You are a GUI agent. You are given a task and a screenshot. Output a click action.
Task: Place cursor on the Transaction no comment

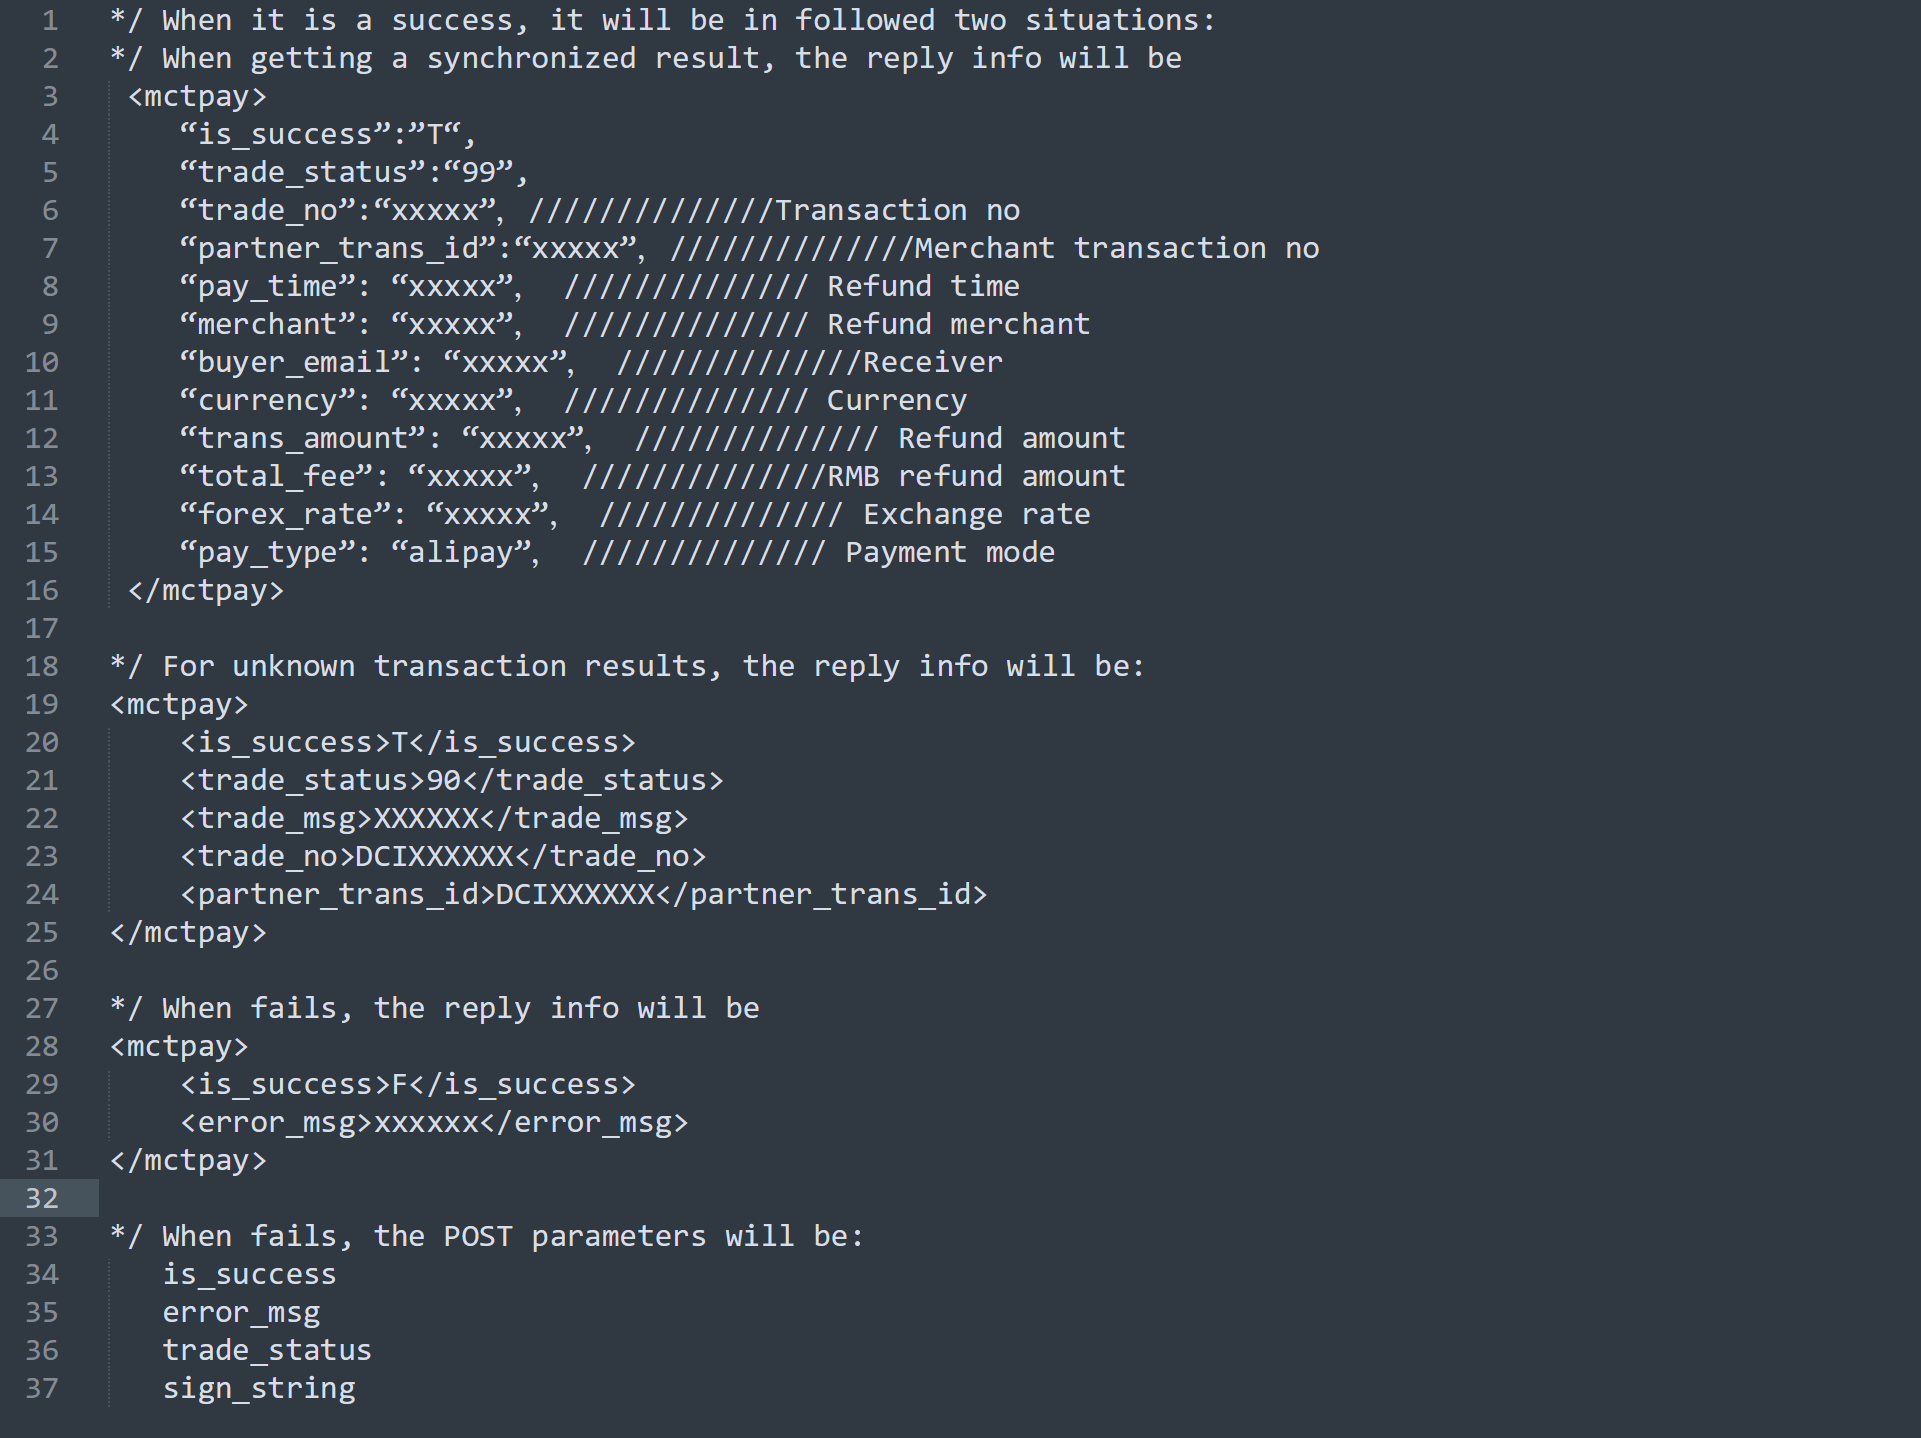(x=897, y=210)
